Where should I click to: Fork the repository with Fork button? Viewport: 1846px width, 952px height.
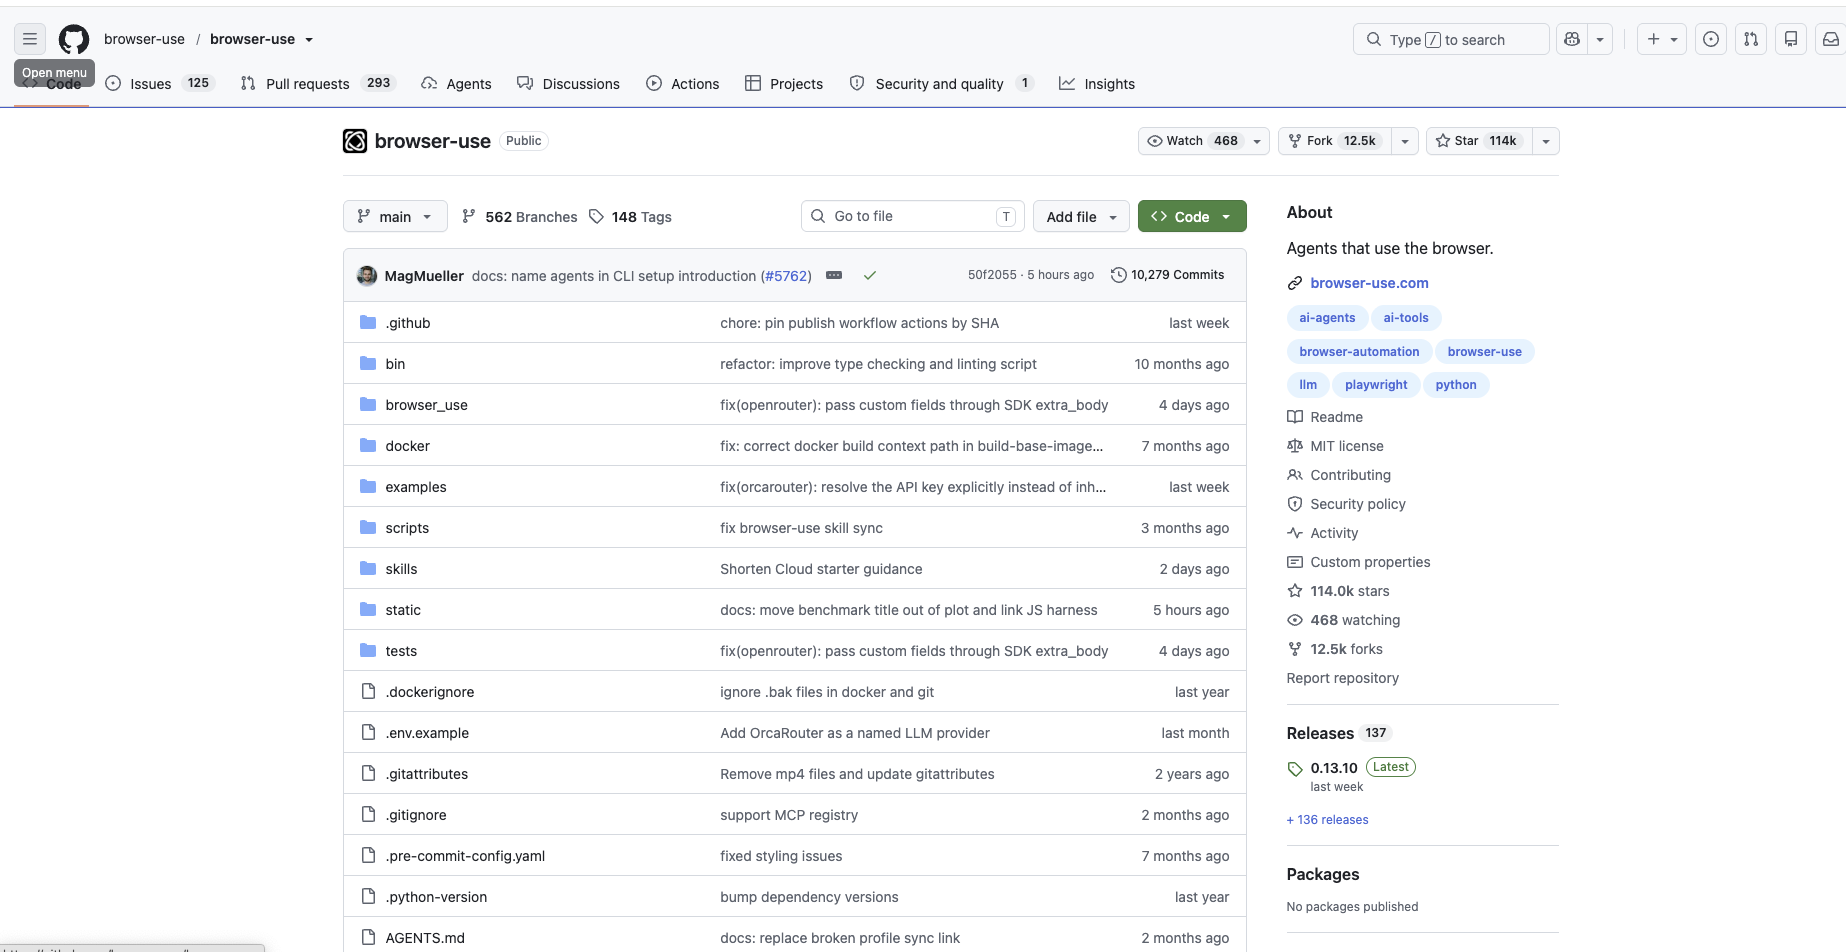point(1335,141)
